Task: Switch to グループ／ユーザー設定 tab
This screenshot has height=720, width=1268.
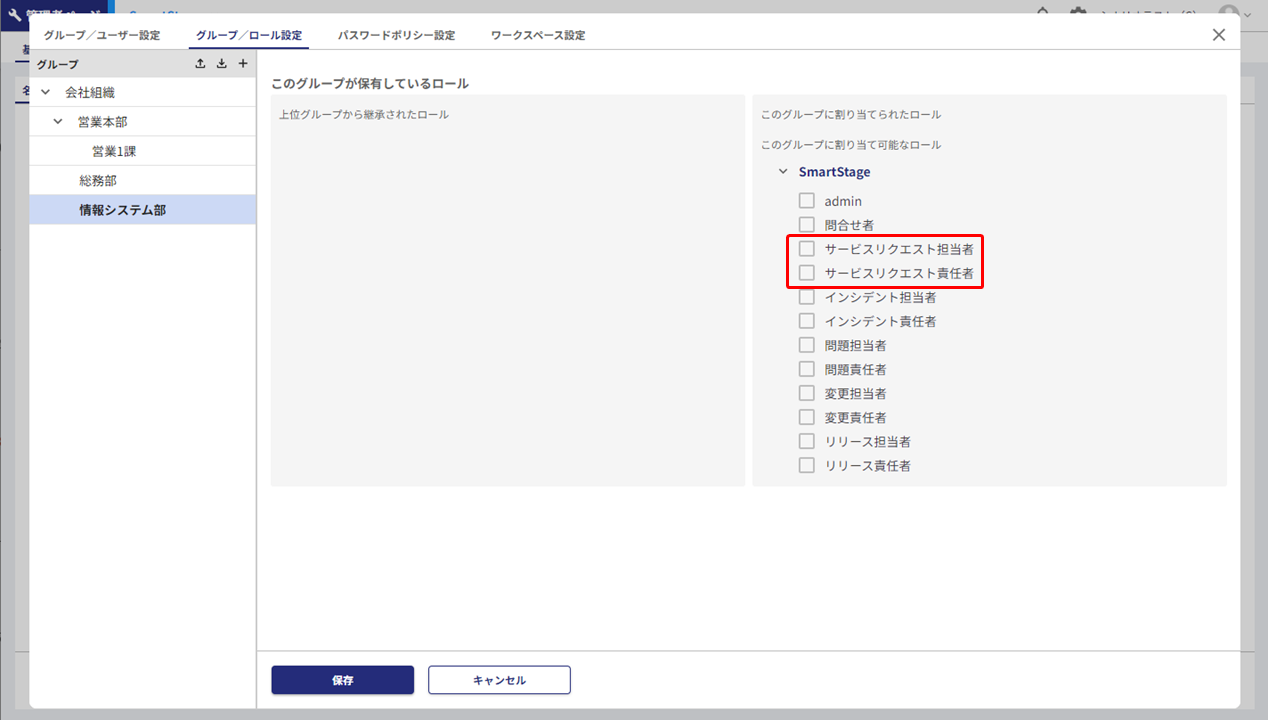Action: (101, 35)
